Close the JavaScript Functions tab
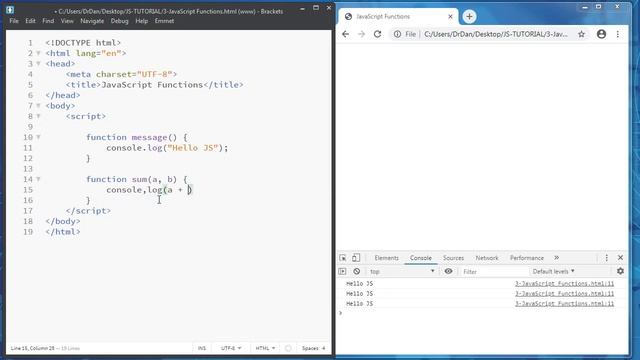This screenshot has height=360, width=640. pyautogui.click(x=450, y=17)
